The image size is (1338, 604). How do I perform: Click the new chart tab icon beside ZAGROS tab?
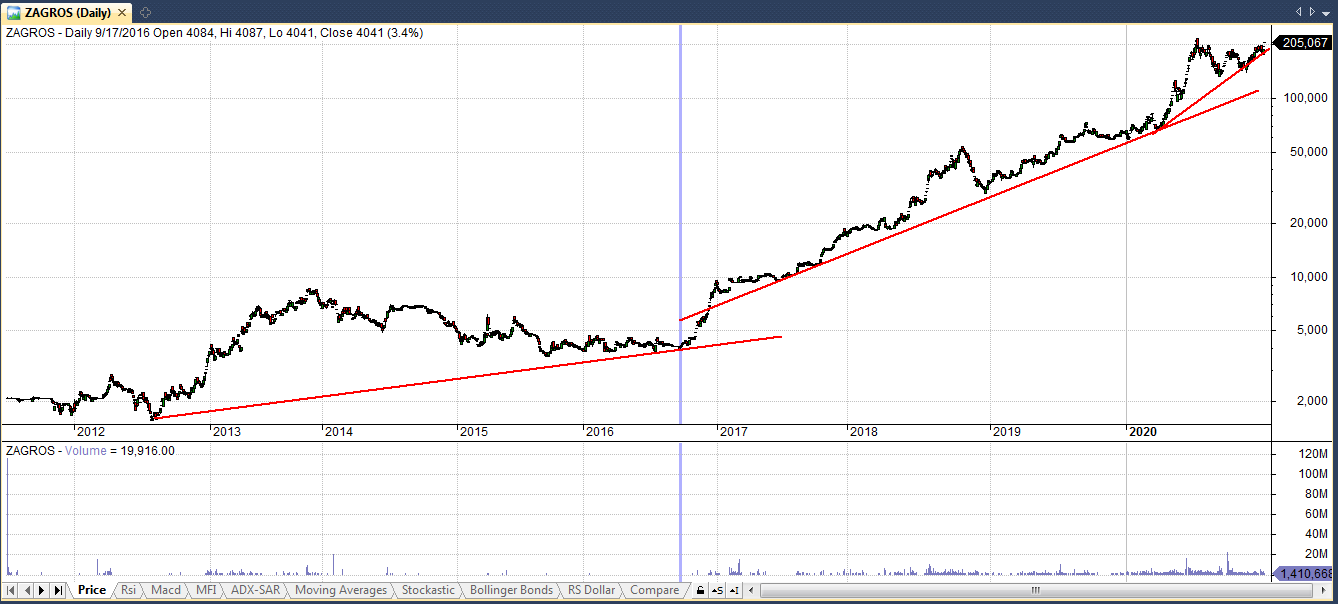[x=145, y=11]
